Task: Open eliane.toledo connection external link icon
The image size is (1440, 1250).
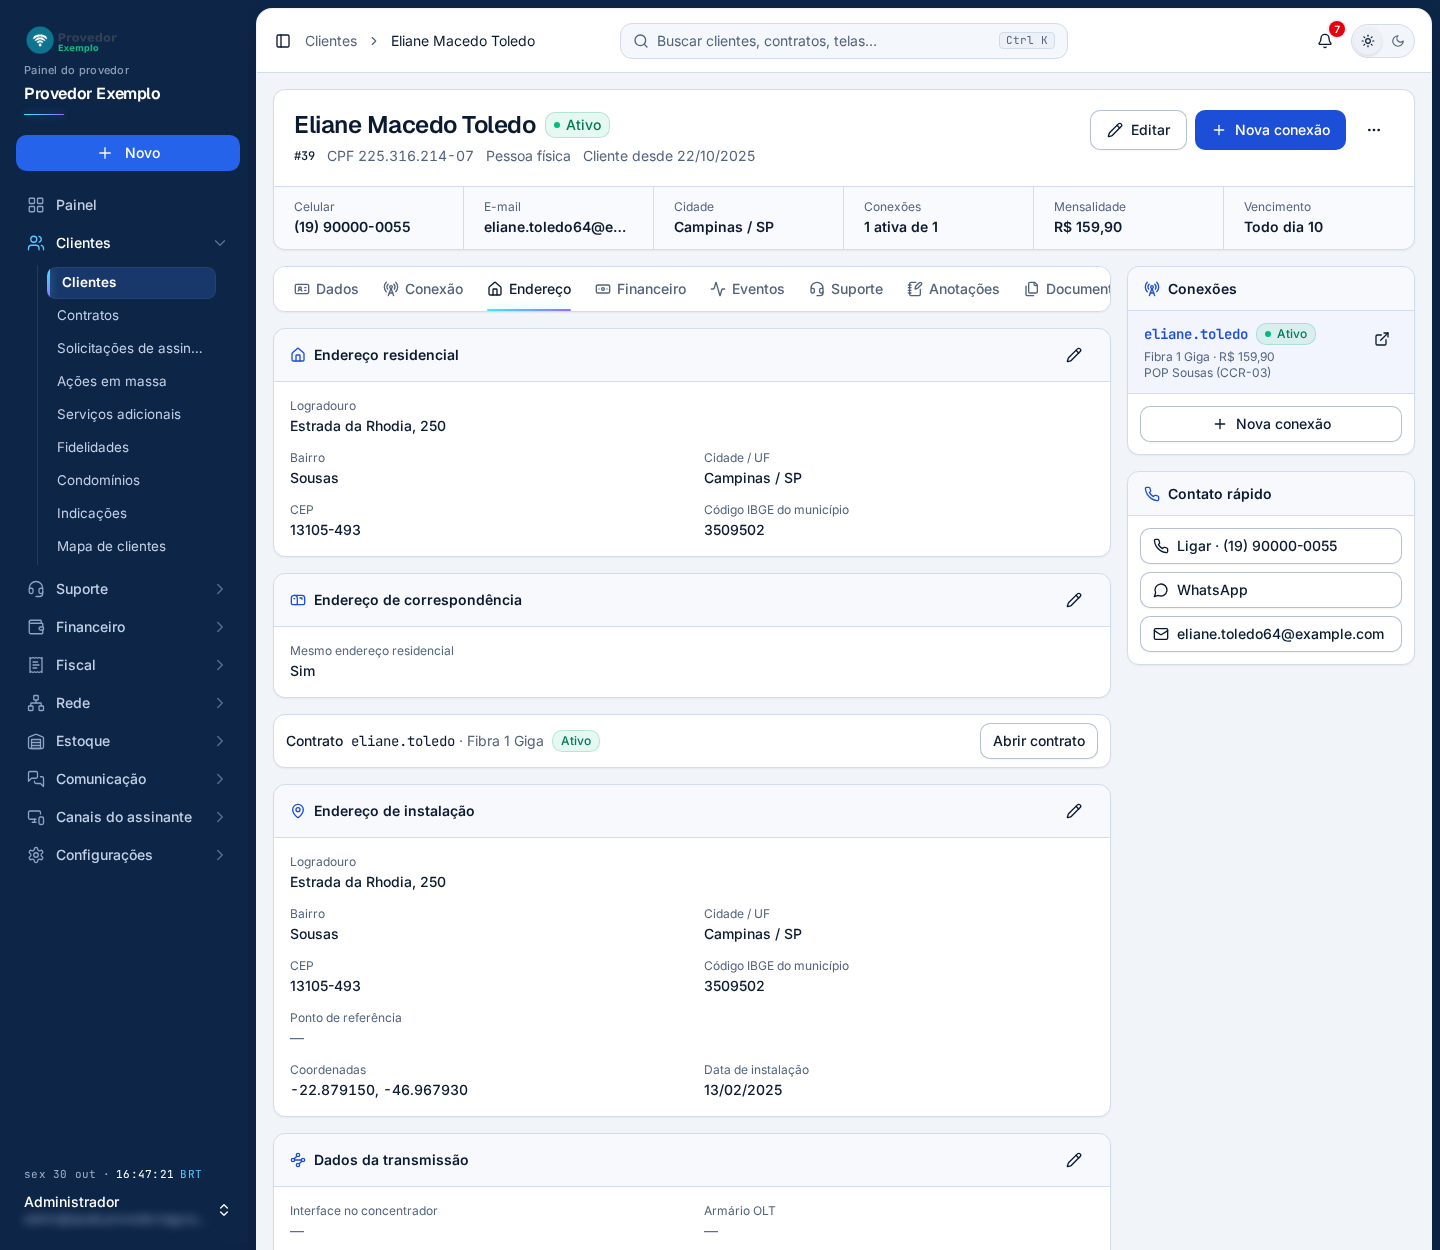Action: [1382, 339]
